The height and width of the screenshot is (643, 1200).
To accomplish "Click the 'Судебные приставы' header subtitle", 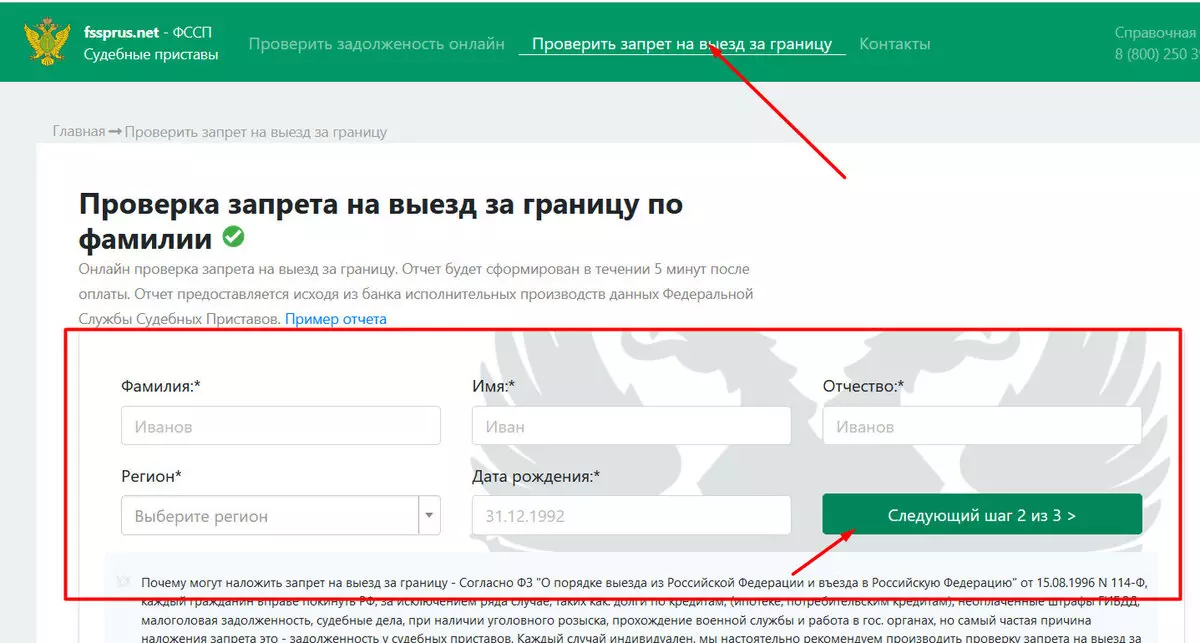I will pos(151,54).
